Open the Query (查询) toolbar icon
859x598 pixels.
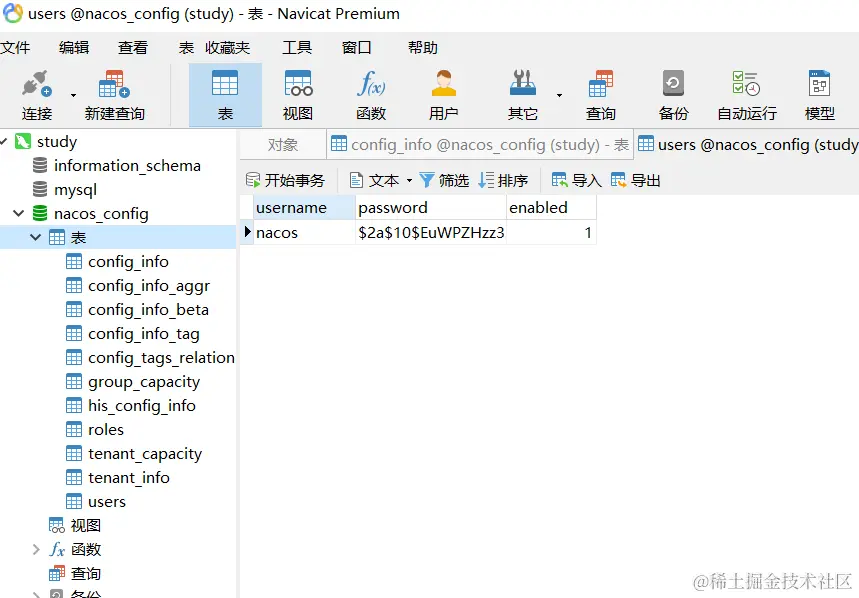tap(601, 95)
